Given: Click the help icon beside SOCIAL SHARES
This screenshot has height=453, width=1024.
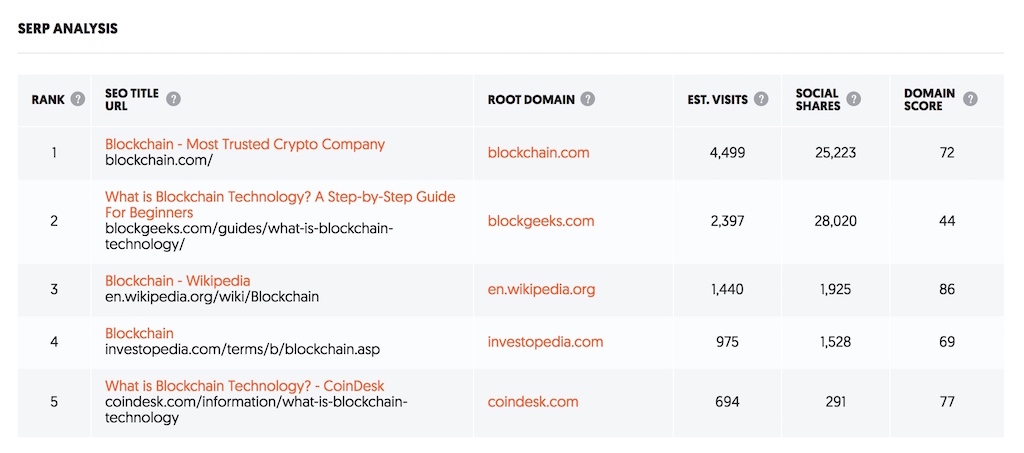Looking at the screenshot, I should point(854,99).
